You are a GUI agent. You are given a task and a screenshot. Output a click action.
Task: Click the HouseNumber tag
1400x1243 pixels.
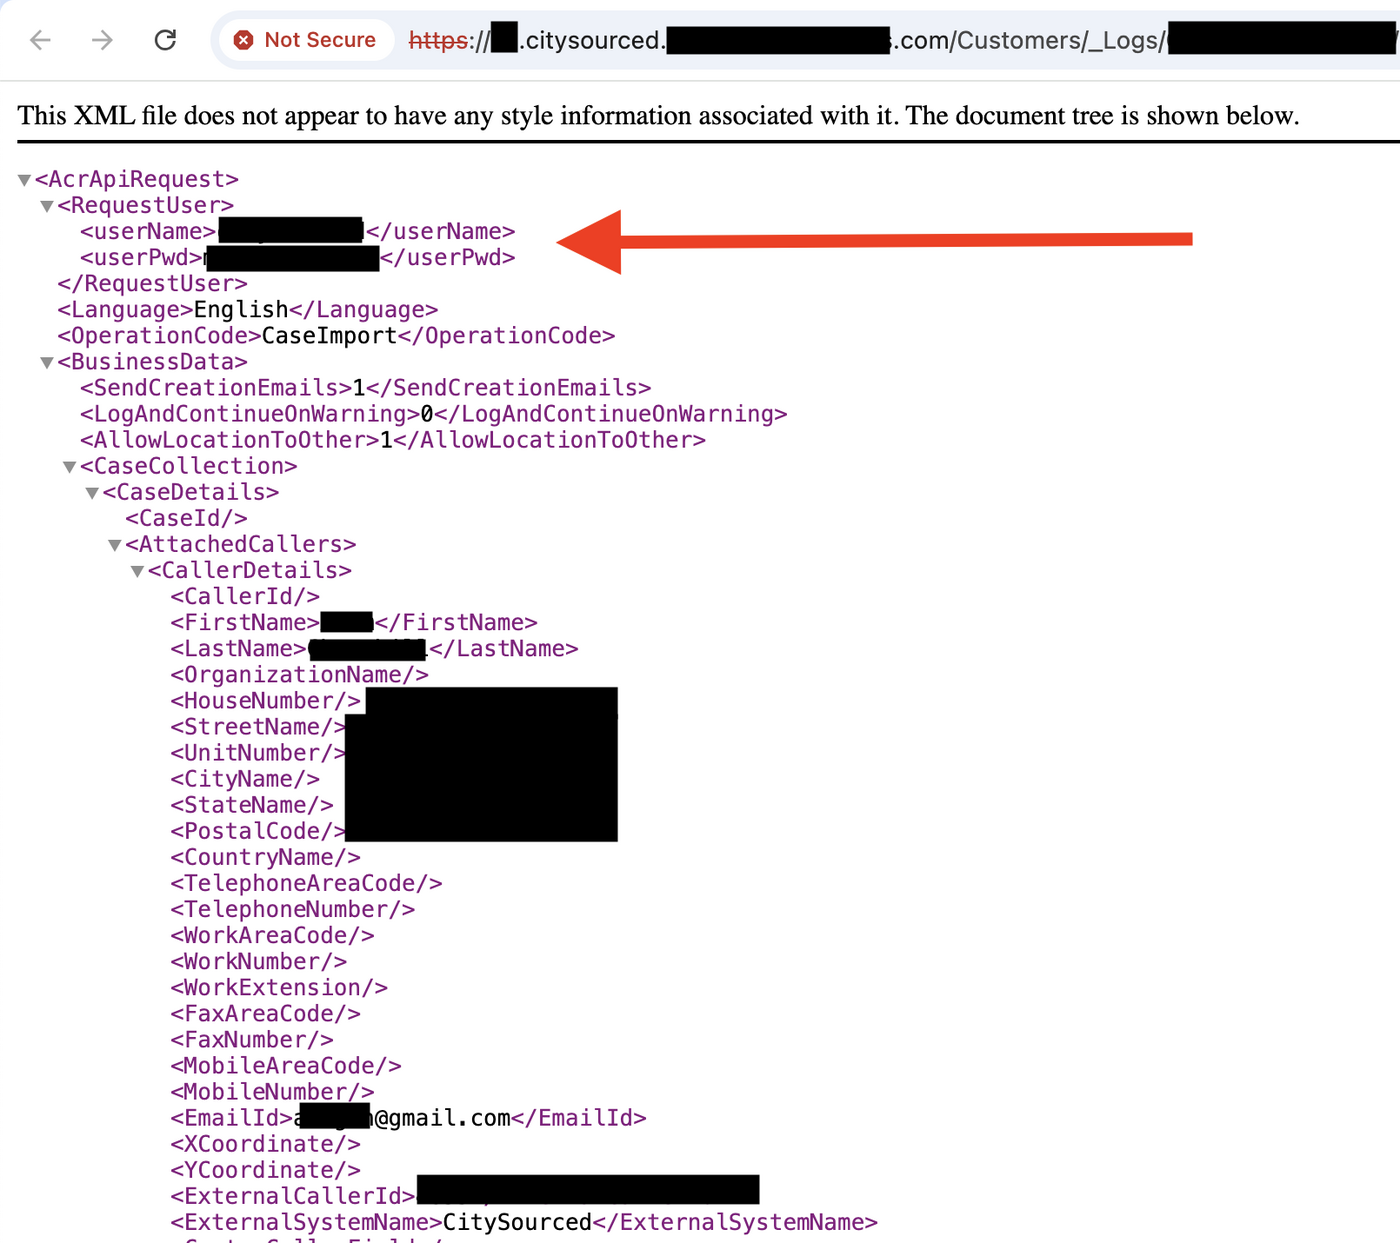[x=266, y=701]
